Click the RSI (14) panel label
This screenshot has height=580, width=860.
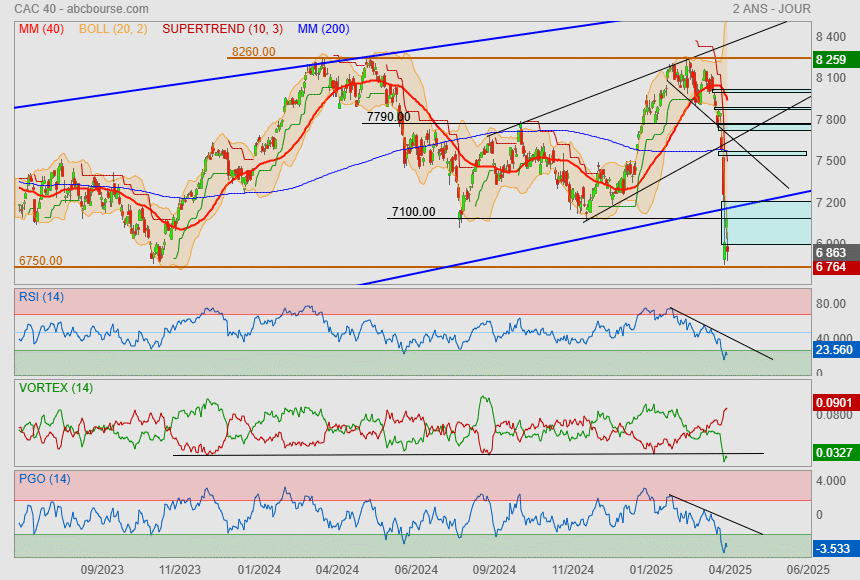[x=41, y=297]
